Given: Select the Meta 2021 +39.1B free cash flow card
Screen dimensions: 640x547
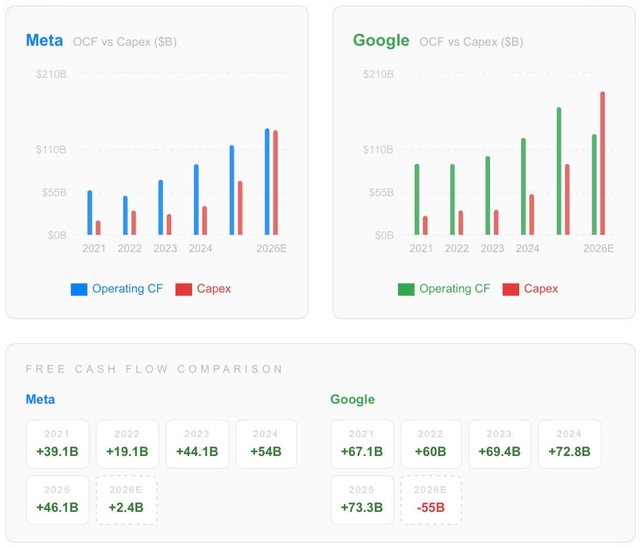Looking at the screenshot, I should click(58, 444).
